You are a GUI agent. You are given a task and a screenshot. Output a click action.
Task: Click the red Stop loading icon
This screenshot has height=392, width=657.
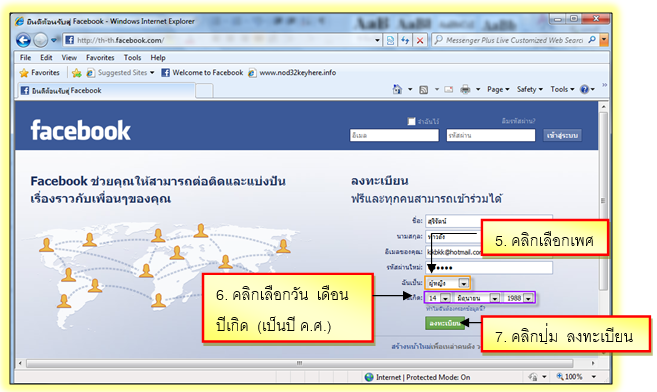pyautogui.click(x=420, y=40)
